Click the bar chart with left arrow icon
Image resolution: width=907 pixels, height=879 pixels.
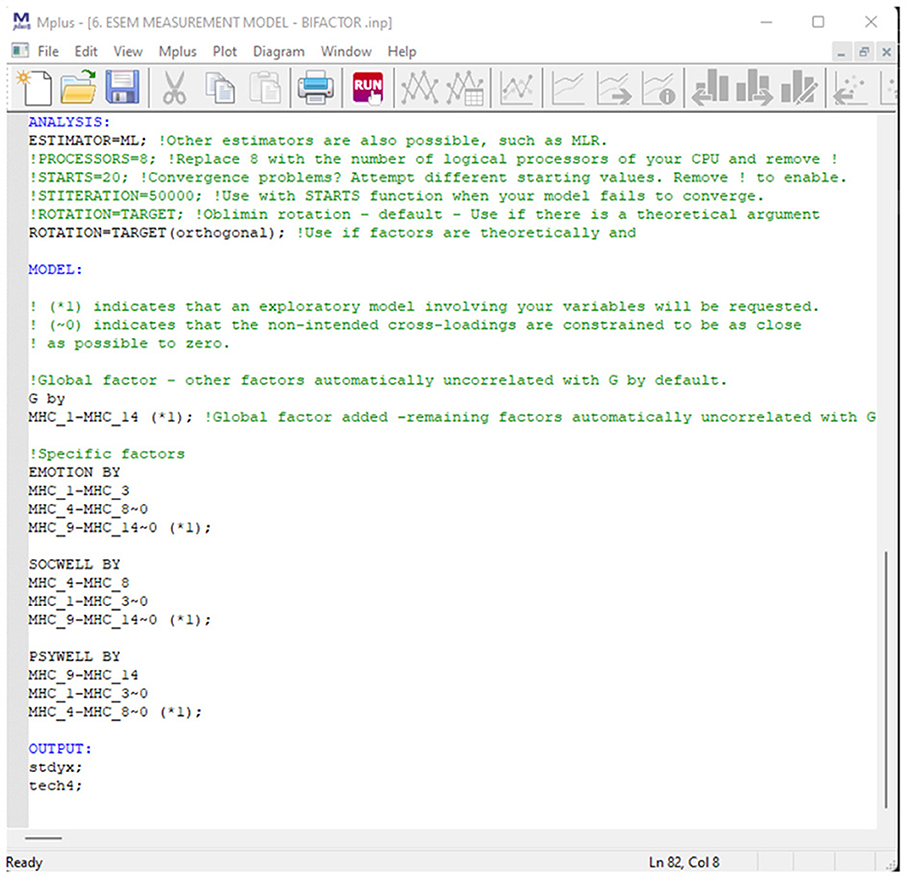pos(710,88)
